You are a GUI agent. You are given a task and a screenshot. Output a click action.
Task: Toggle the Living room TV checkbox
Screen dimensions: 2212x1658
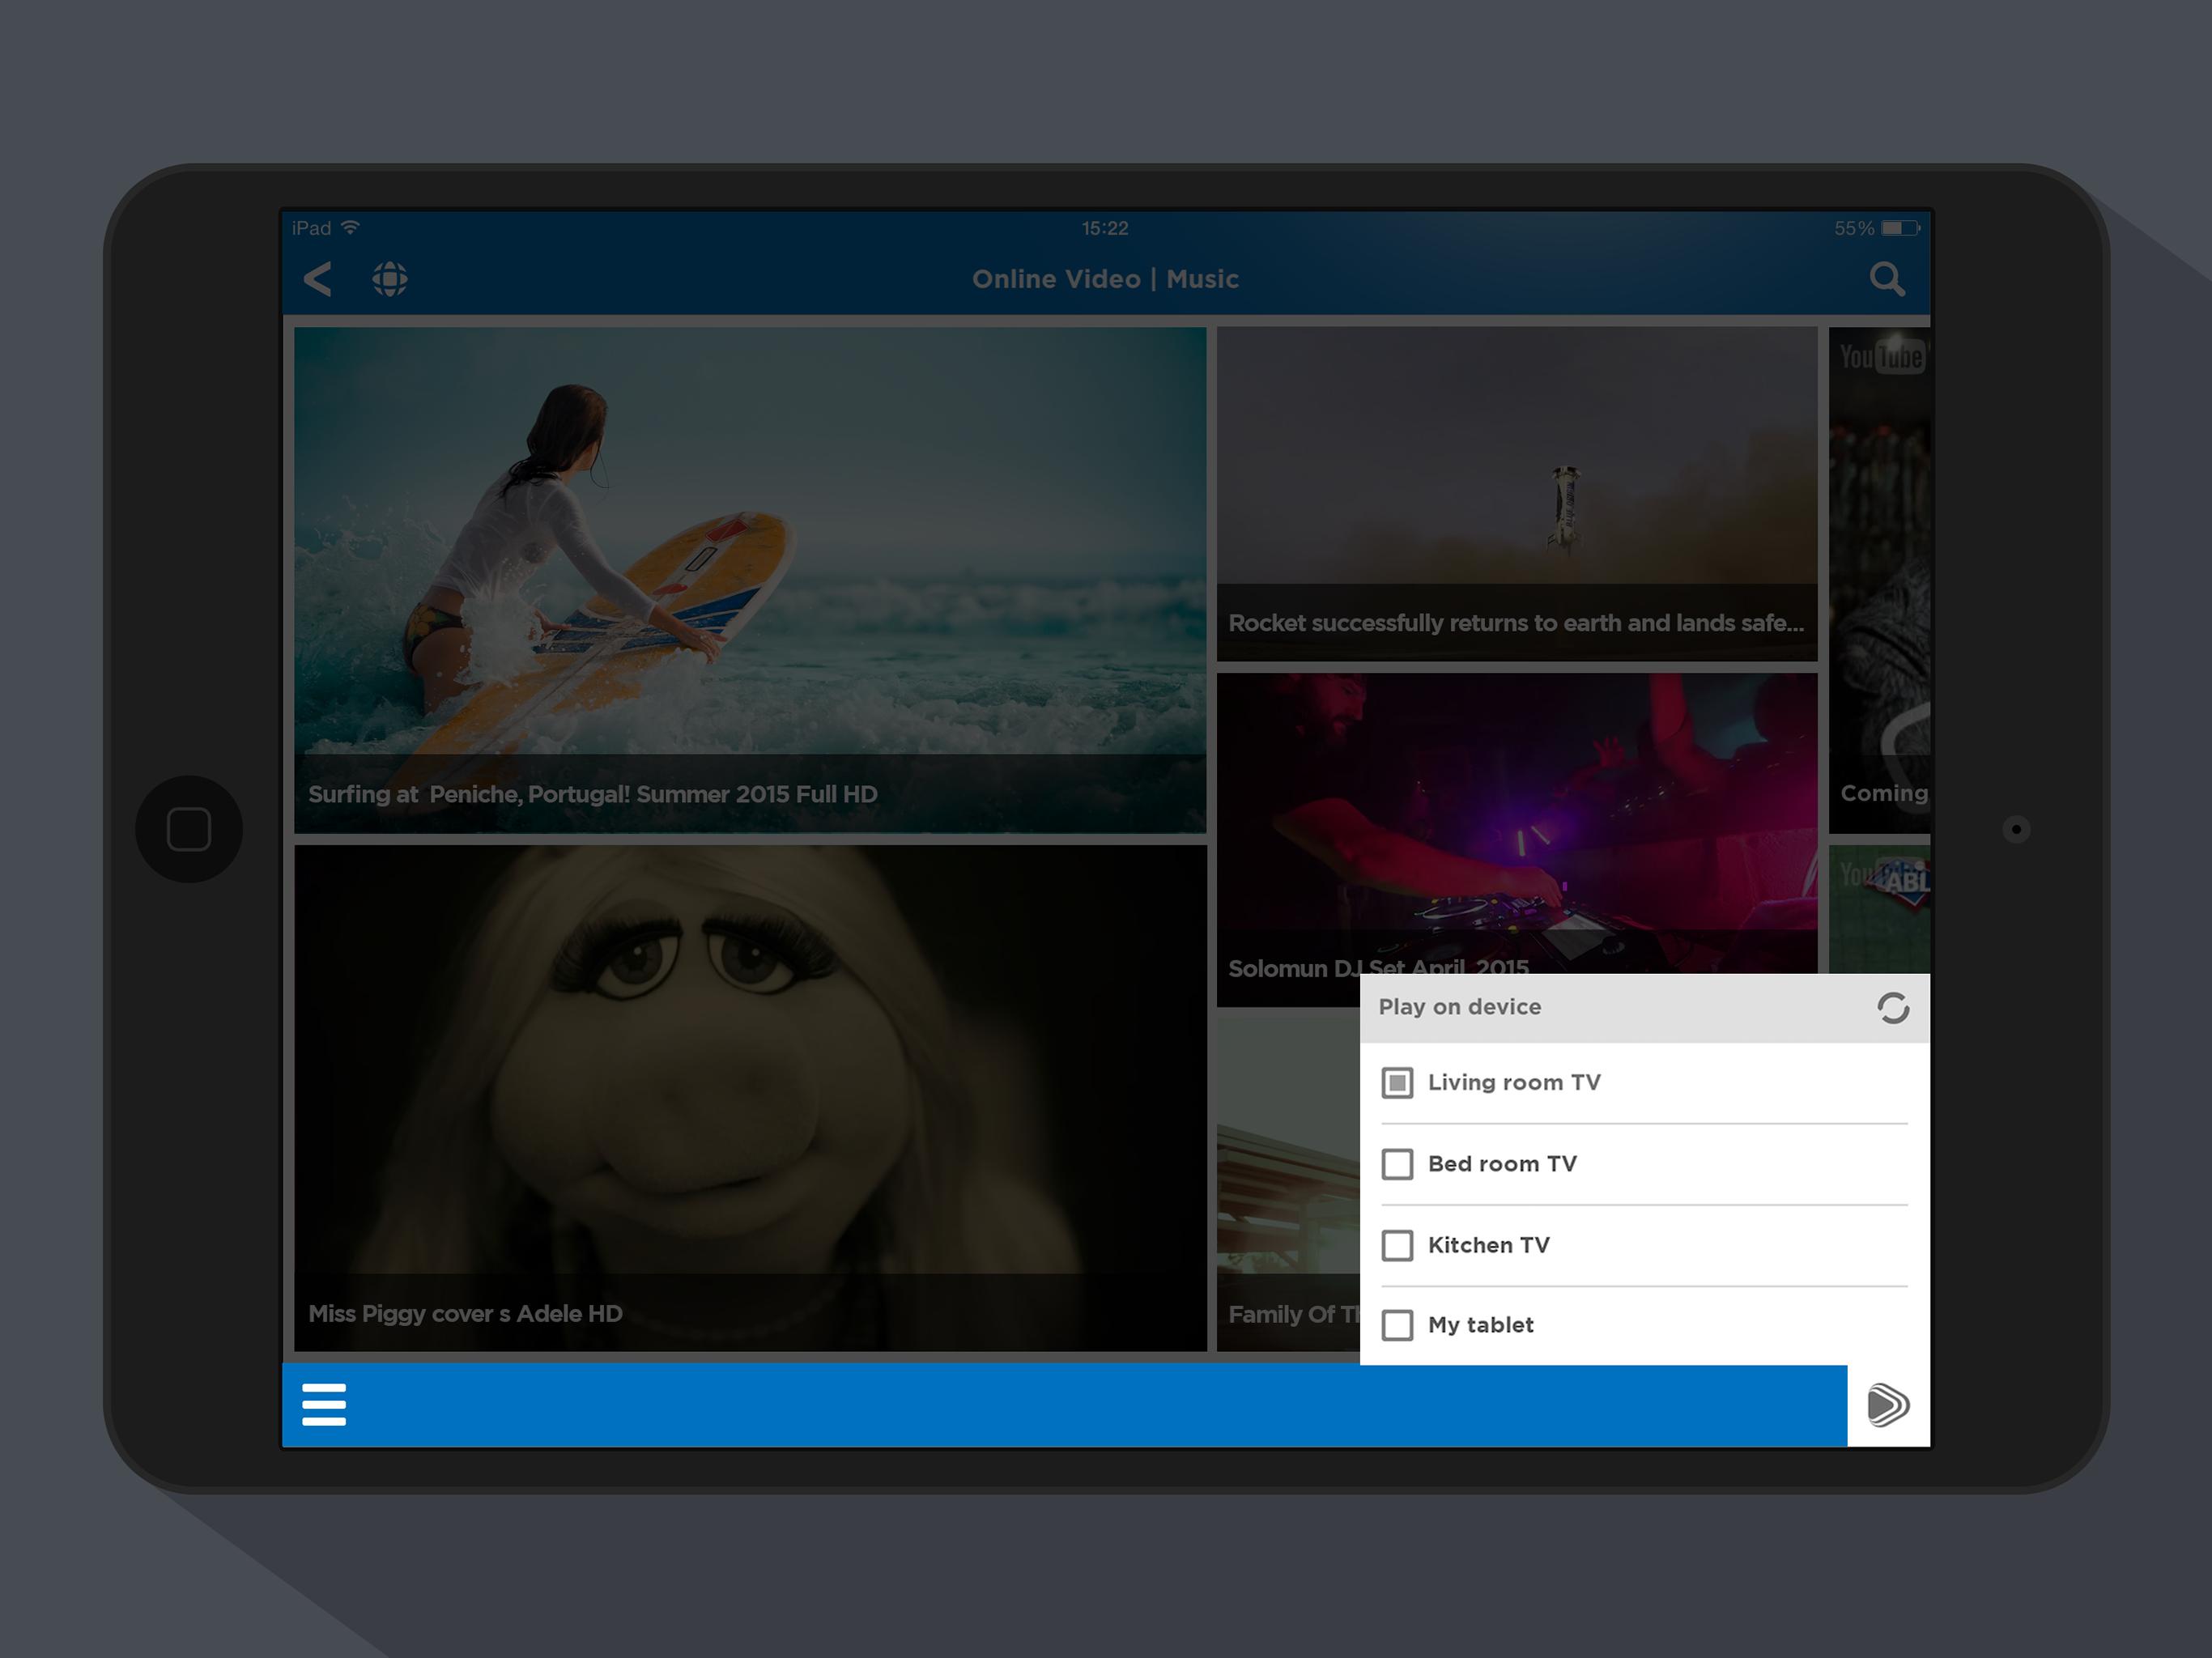tap(1397, 1082)
